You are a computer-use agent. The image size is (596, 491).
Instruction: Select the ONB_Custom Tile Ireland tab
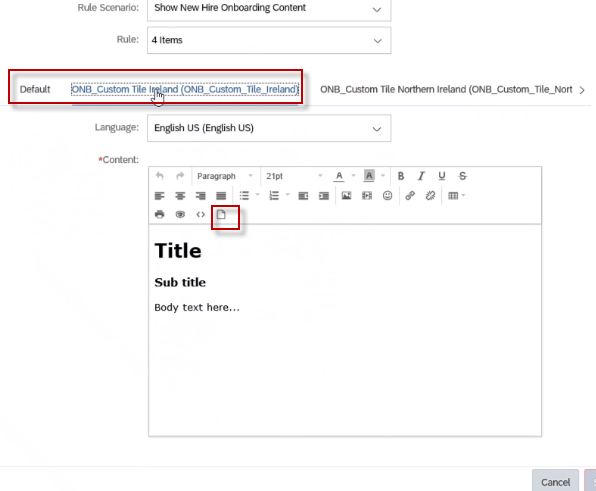click(185, 89)
